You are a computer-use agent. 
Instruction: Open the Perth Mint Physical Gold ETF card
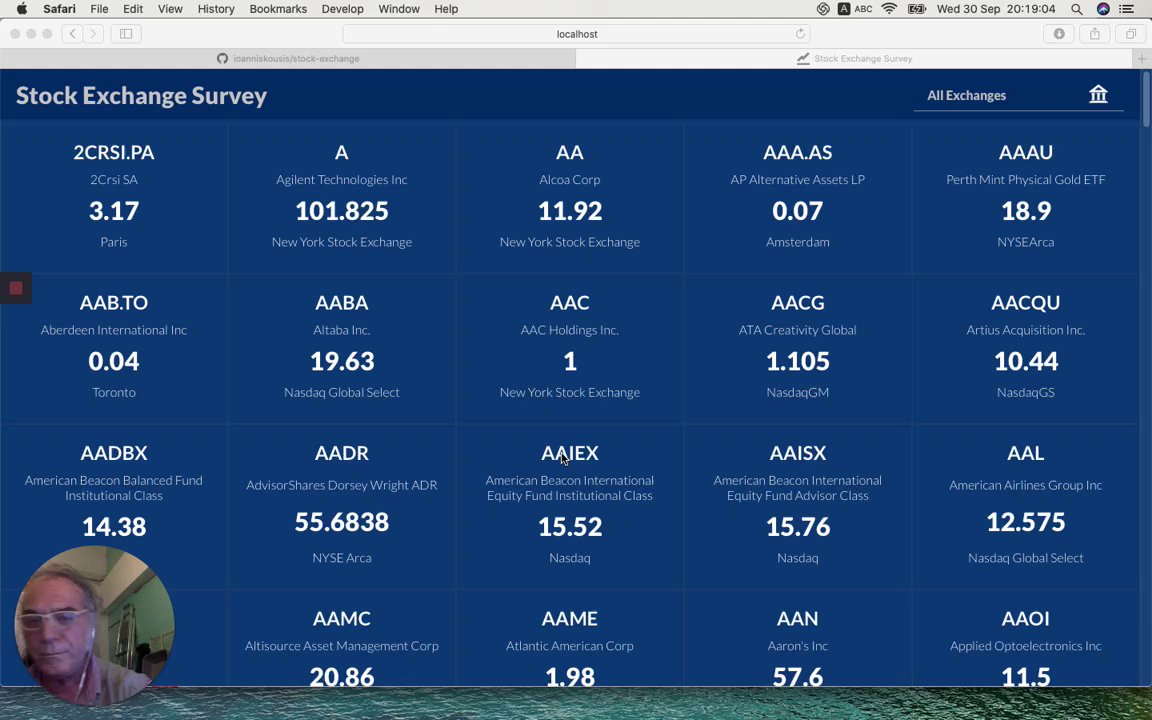pos(1026,198)
